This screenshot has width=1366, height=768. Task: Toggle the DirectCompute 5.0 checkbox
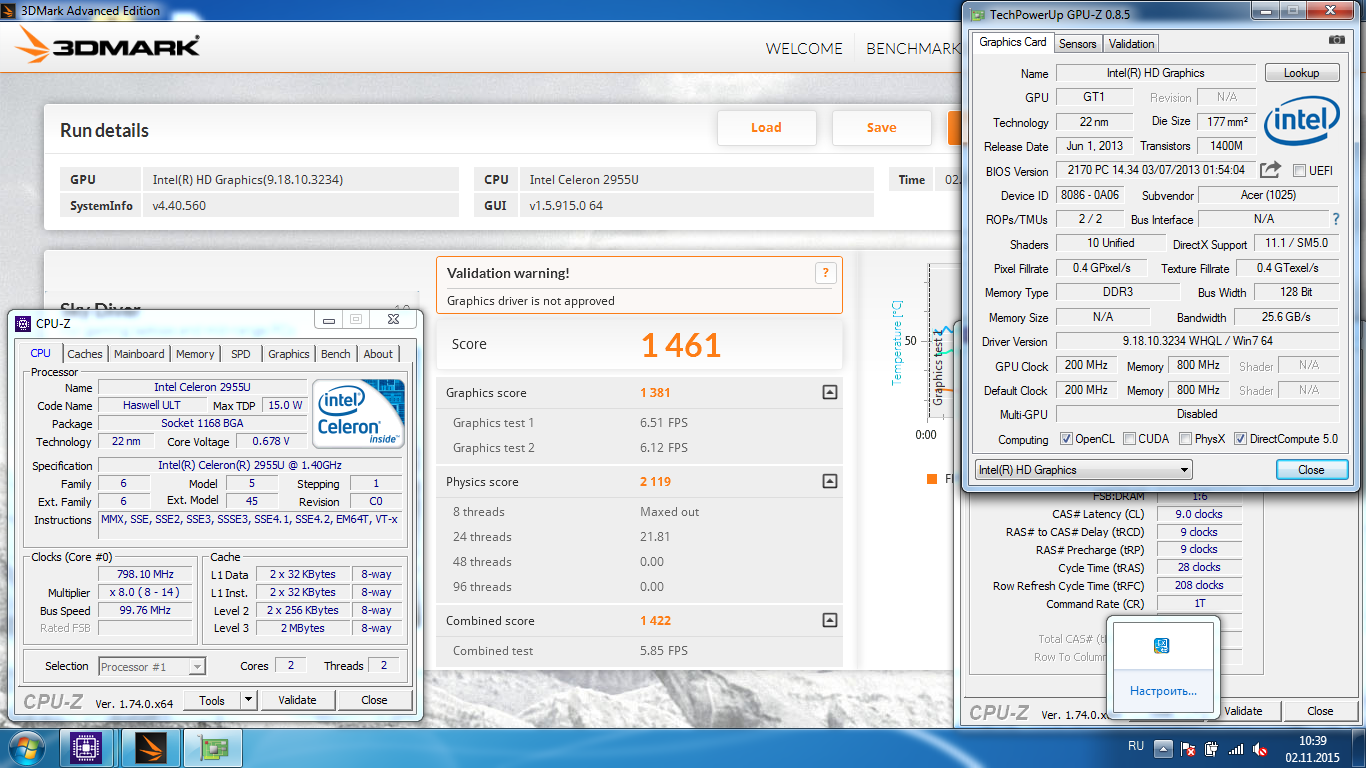[1240, 439]
